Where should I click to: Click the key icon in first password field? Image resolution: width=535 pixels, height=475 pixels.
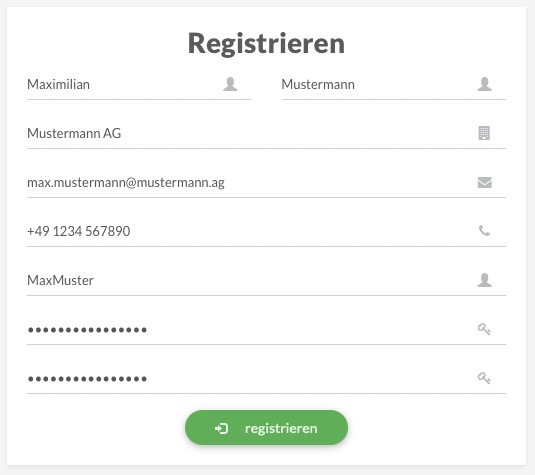tap(484, 329)
